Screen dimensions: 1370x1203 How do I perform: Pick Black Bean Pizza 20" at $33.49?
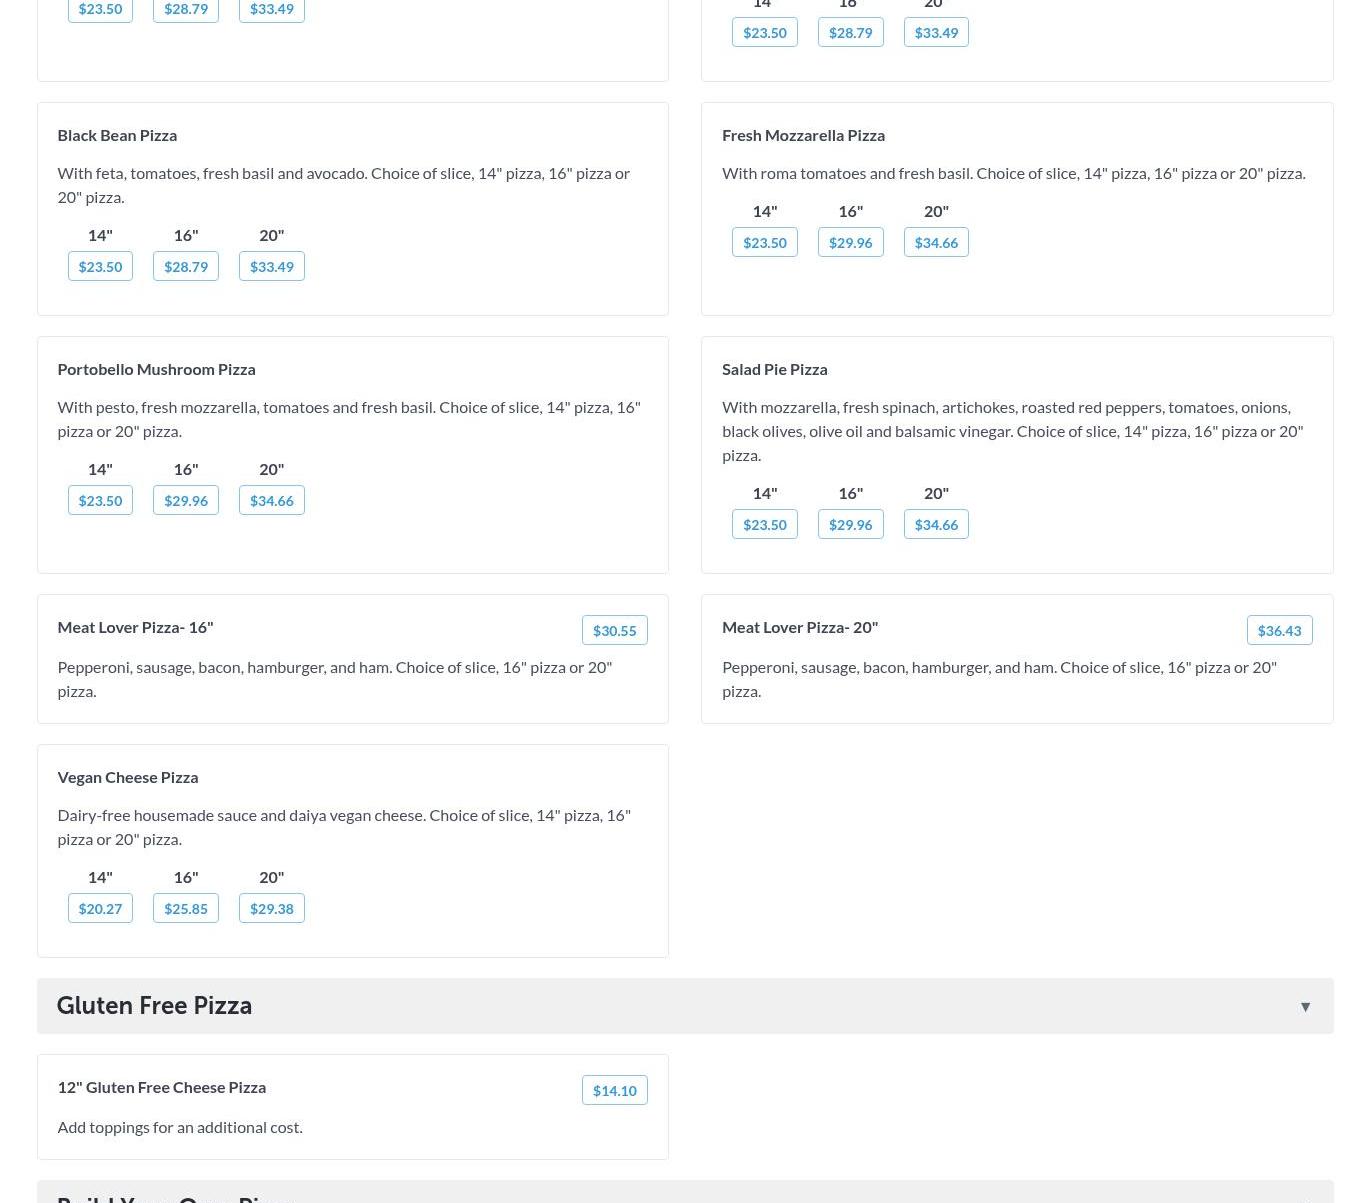coord(272,266)
